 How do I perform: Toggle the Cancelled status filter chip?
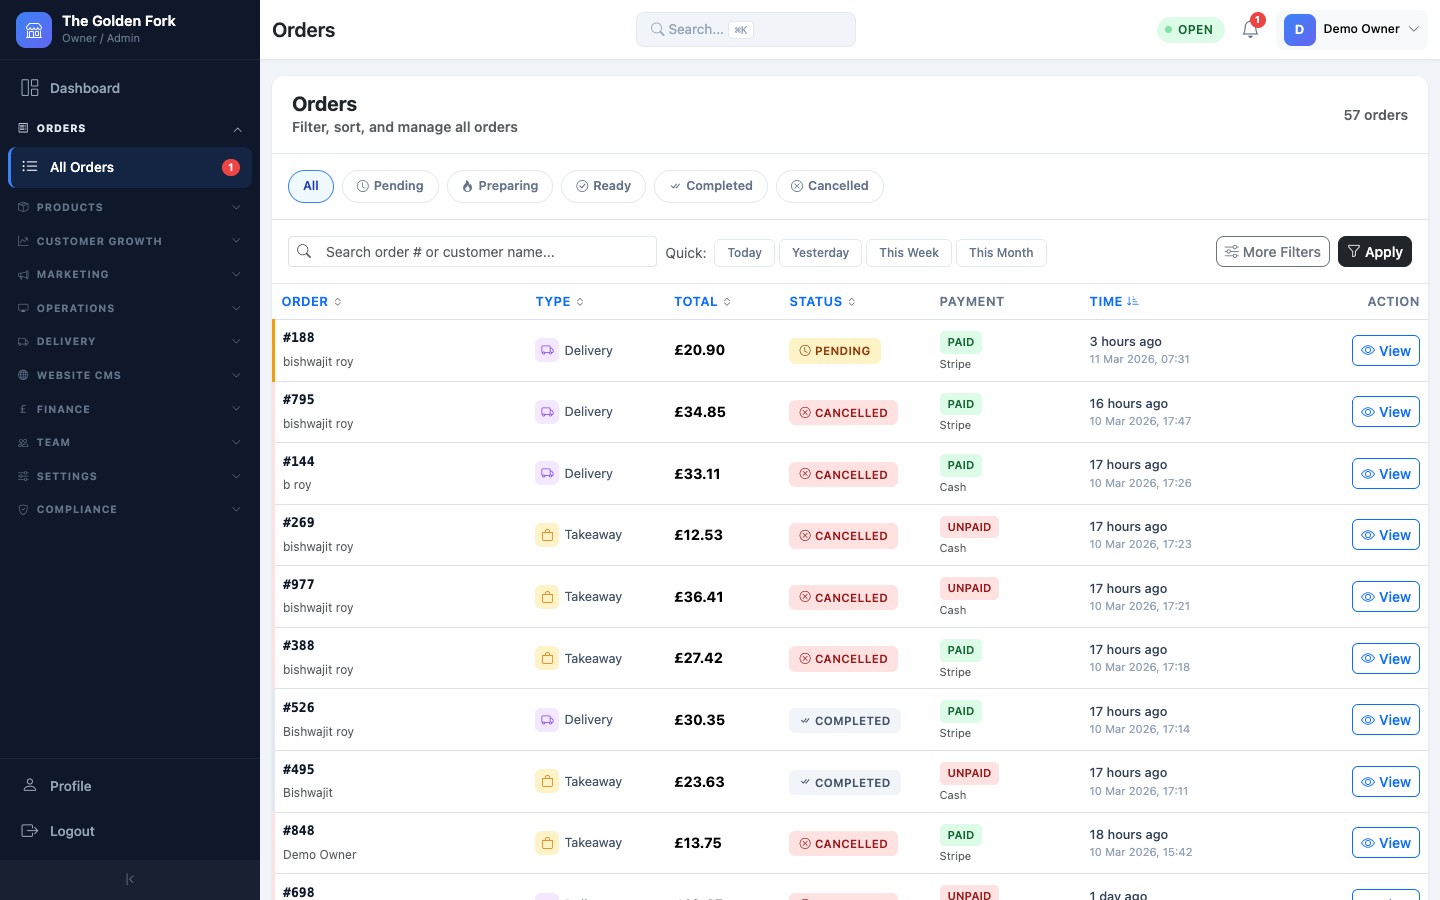click(830, 186)
